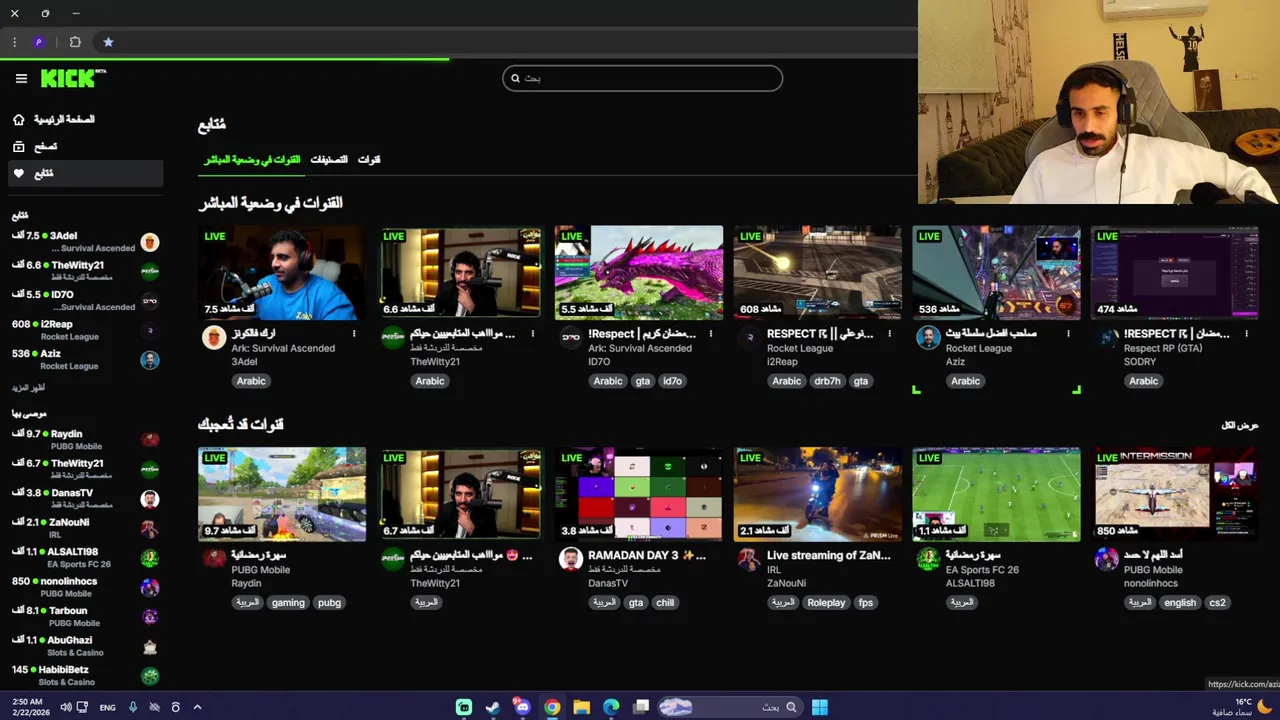
Task: Click the chill tag under DanasTV
Action: pyautogui.click(x=665, y=603)
